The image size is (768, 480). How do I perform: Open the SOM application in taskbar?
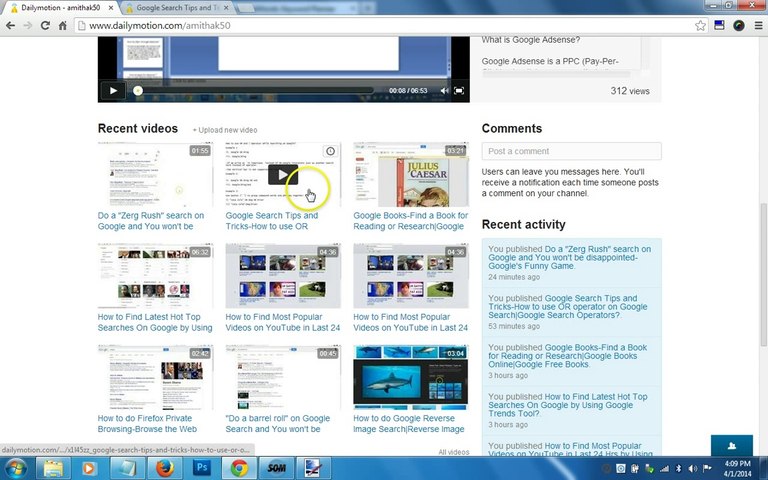point(276,468)
